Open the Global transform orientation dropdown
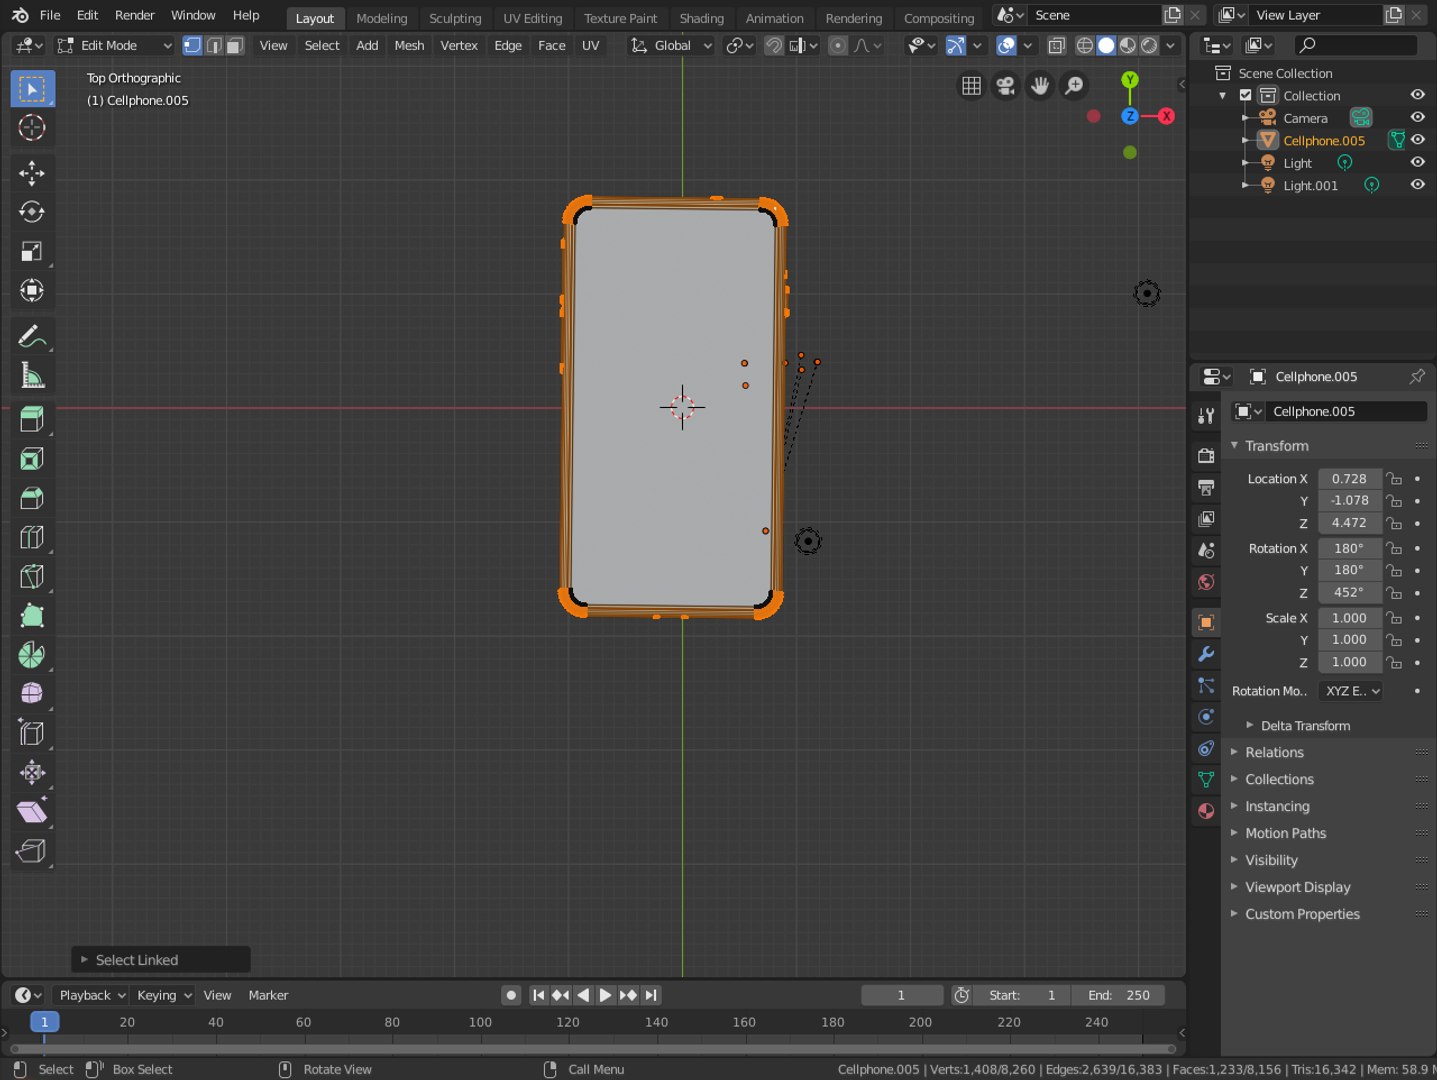The image size is (1437, 1080). pyautogui.click(x=671, y=46)
